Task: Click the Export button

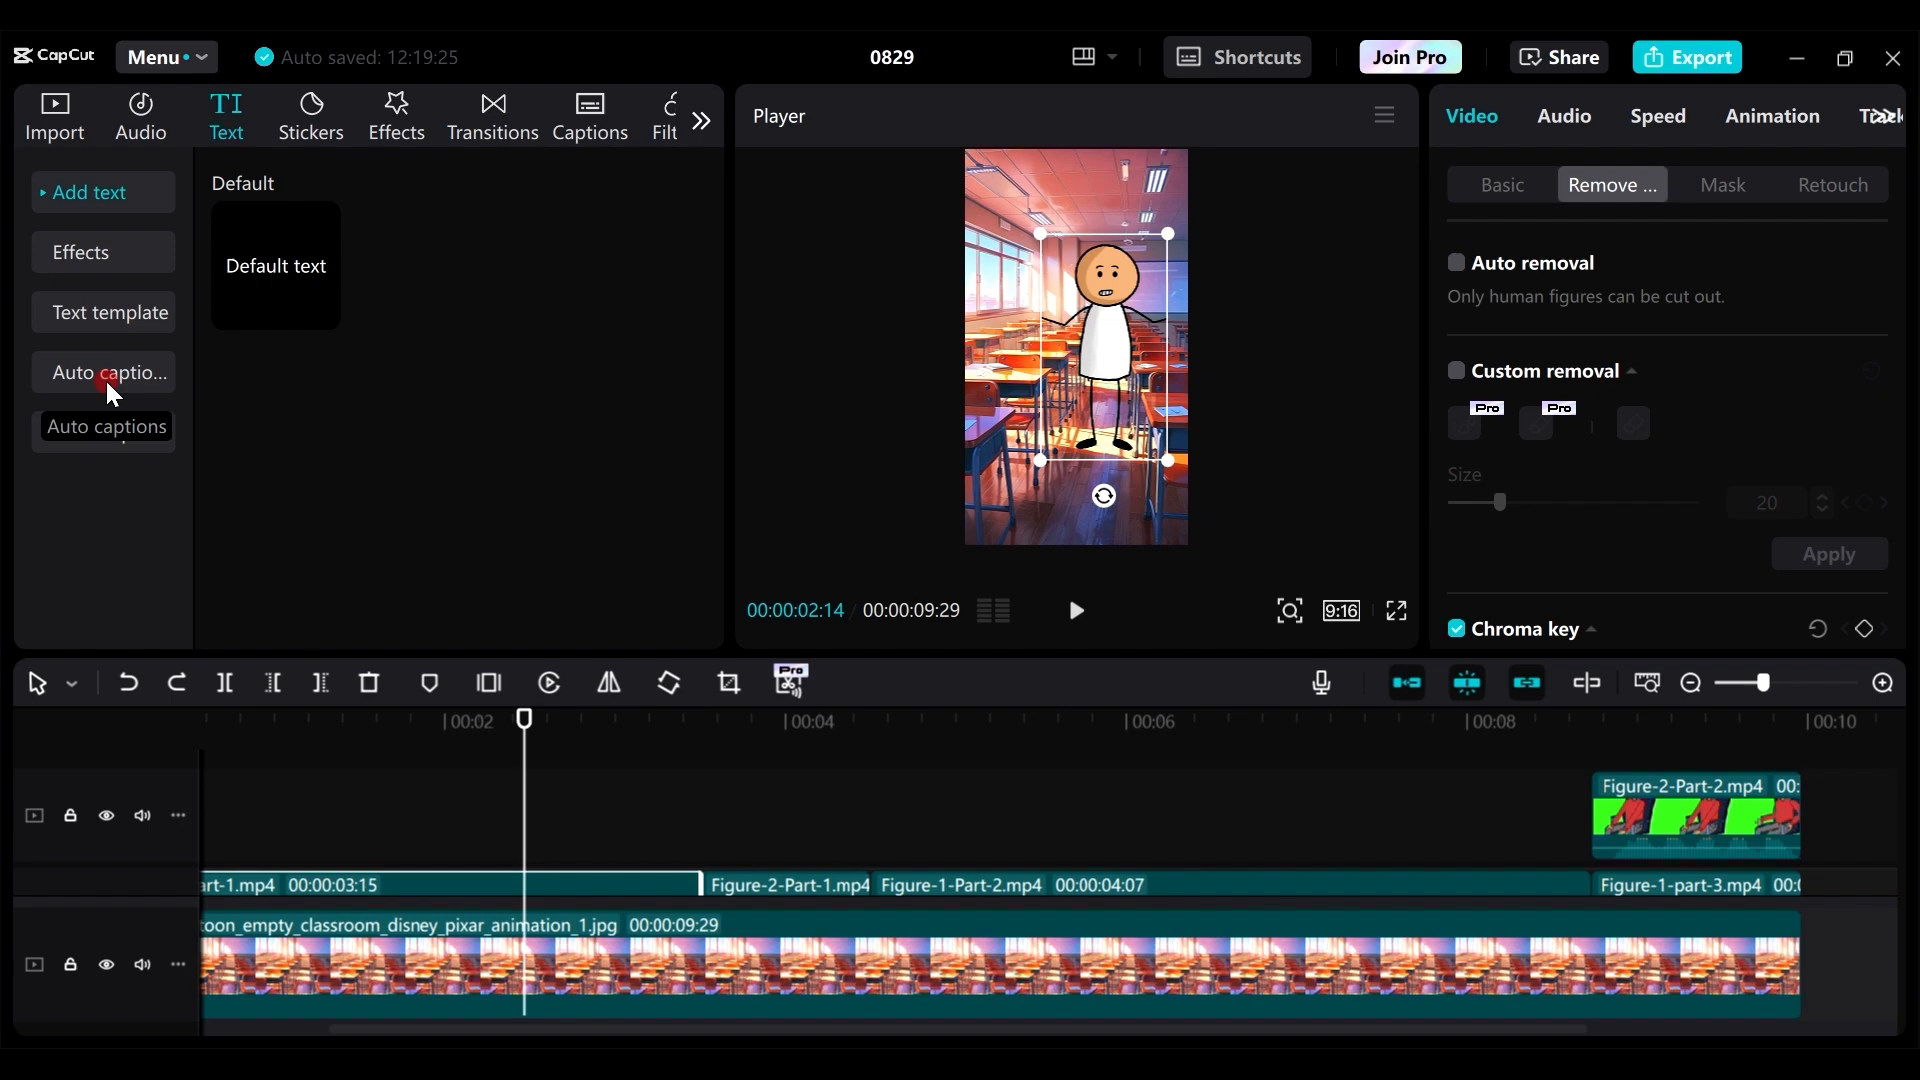Action: (x=1688, y=57)
